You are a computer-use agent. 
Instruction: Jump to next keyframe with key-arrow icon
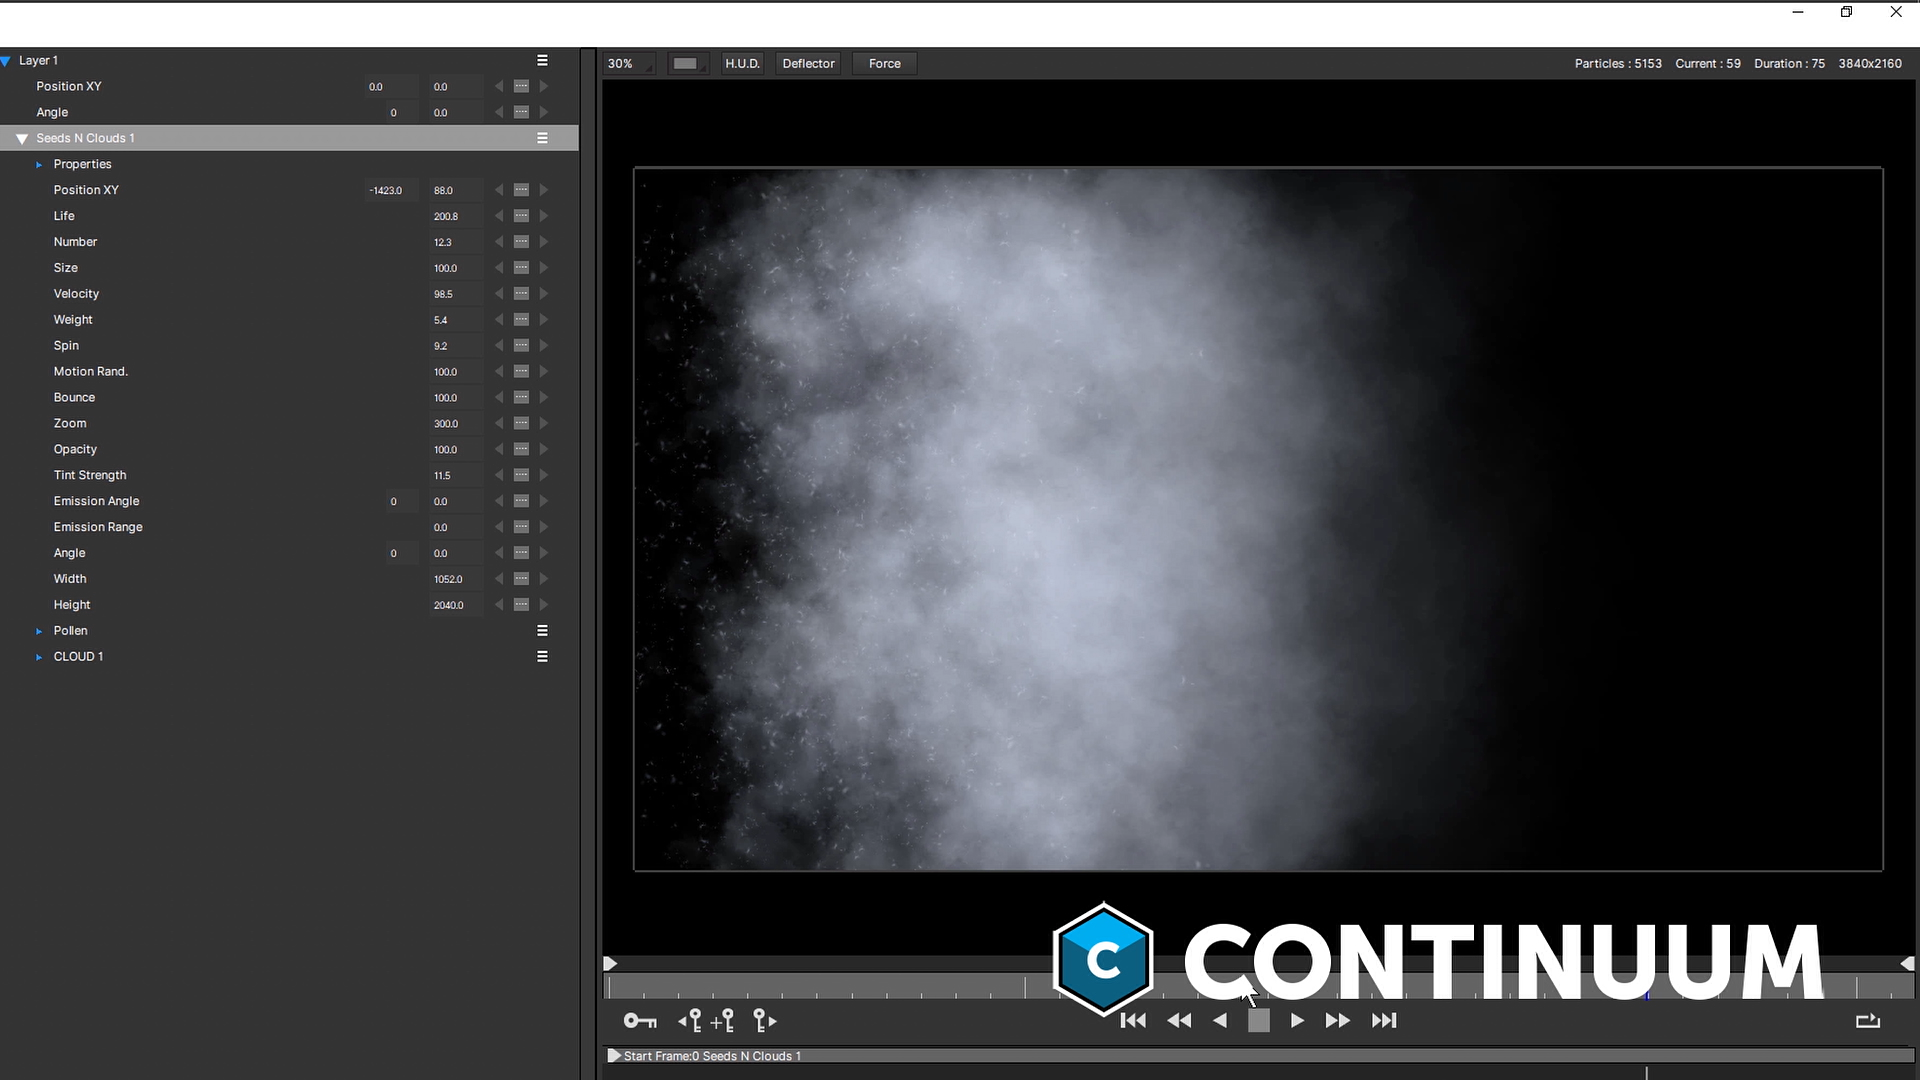[765, 1021]
